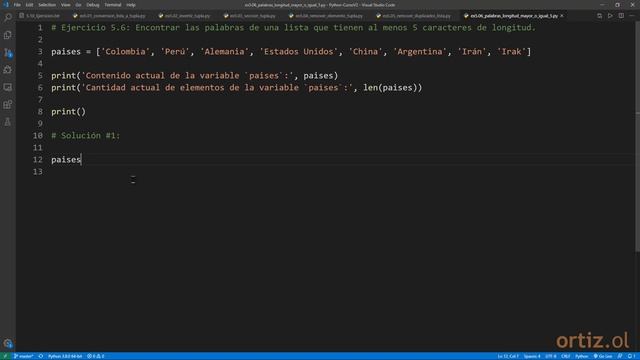Click the word paises on line 12
The width and height of the screenshot is (640, 360).
coord(66,160)
